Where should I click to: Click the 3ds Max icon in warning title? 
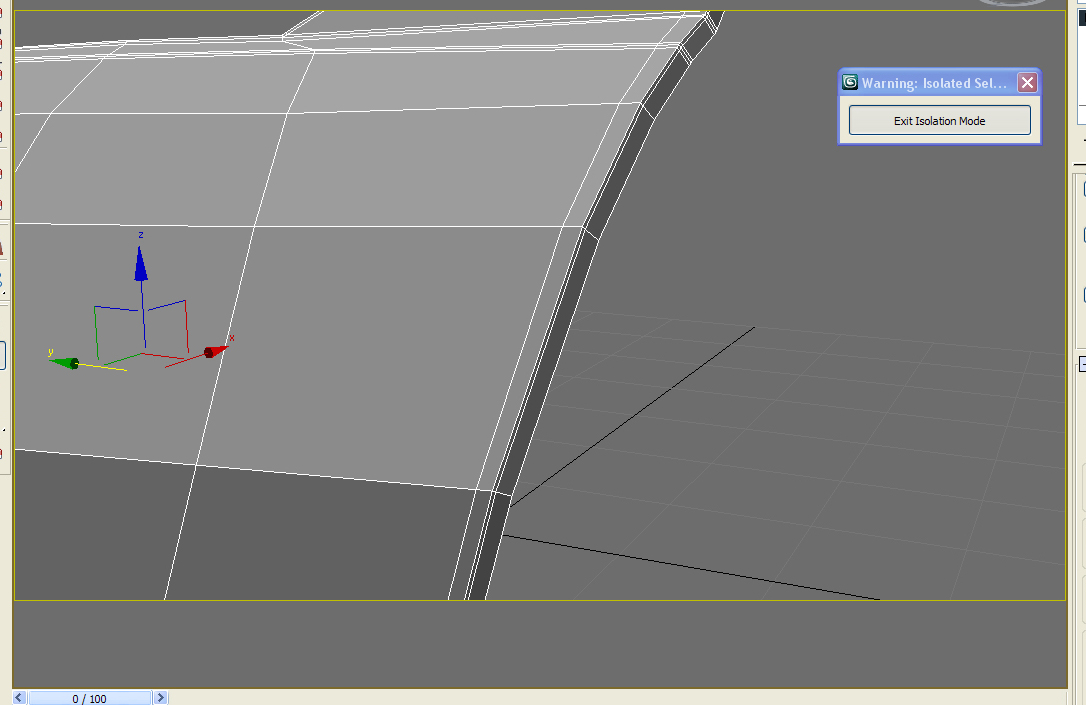850,83
